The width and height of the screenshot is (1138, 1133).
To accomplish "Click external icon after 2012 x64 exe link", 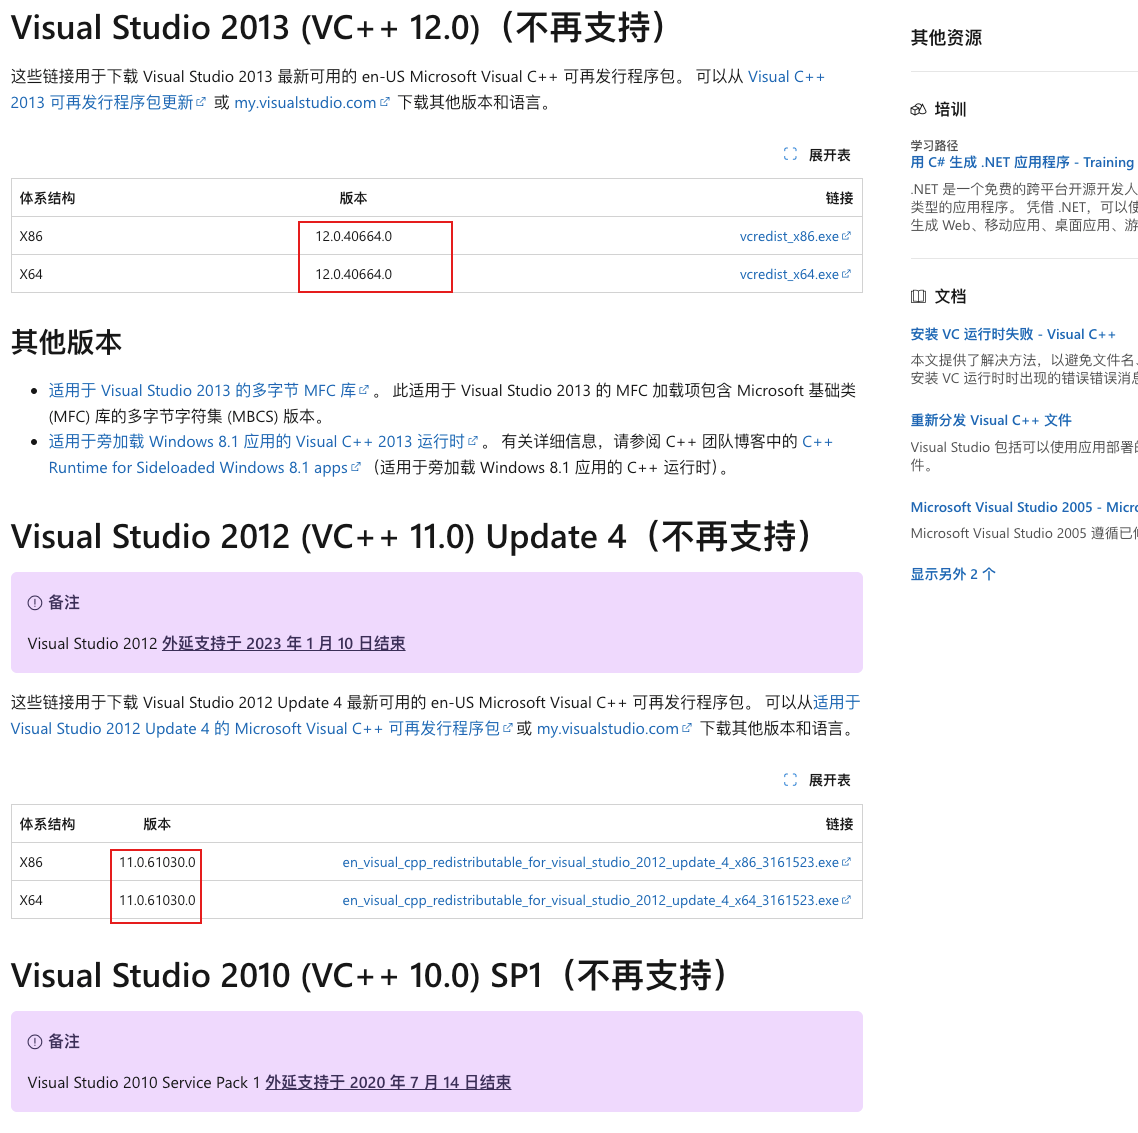I will pos(846,899).
